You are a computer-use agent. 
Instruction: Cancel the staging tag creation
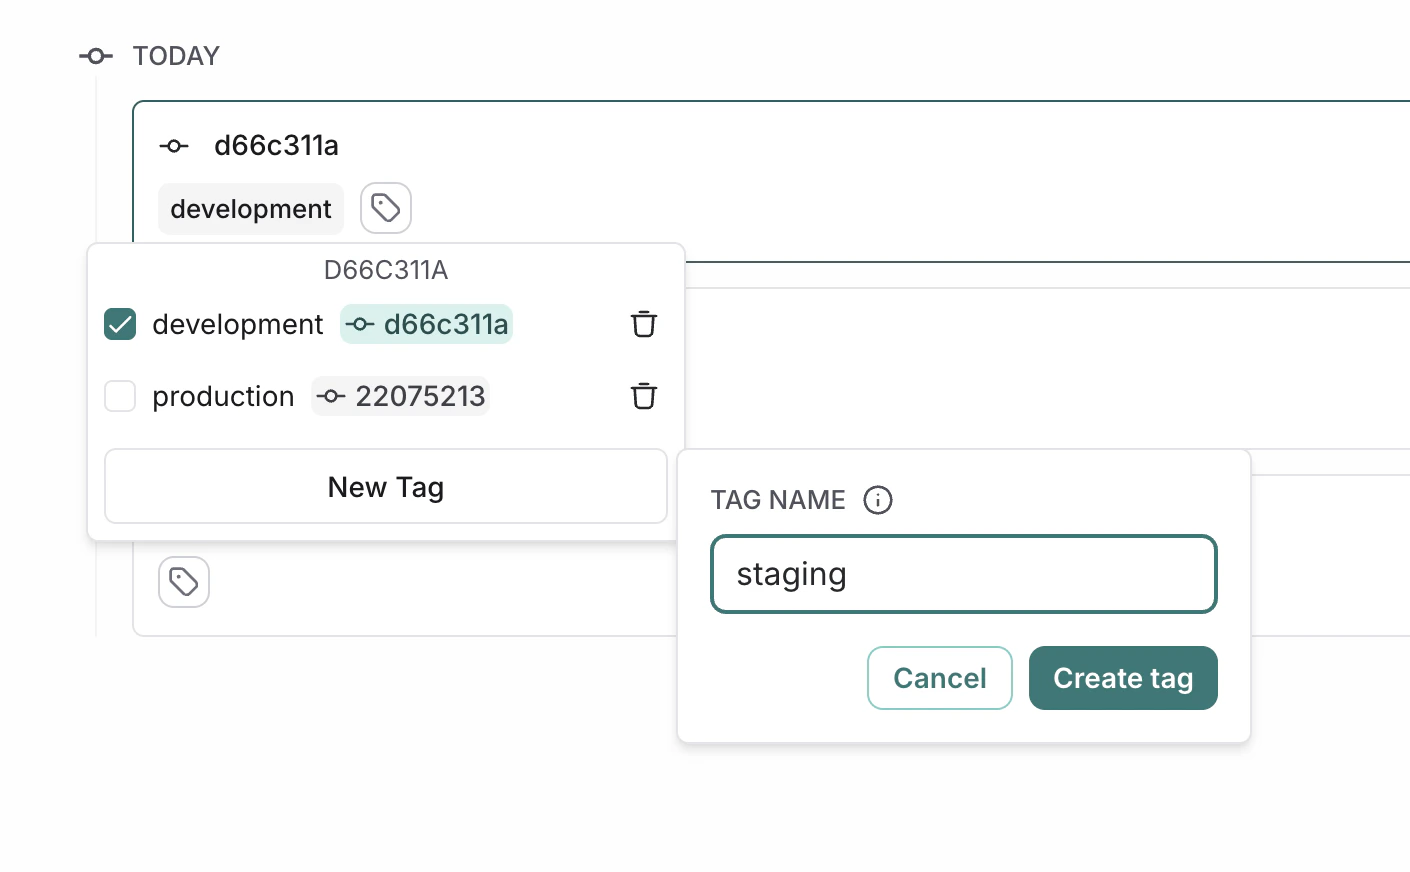(939, 678)
